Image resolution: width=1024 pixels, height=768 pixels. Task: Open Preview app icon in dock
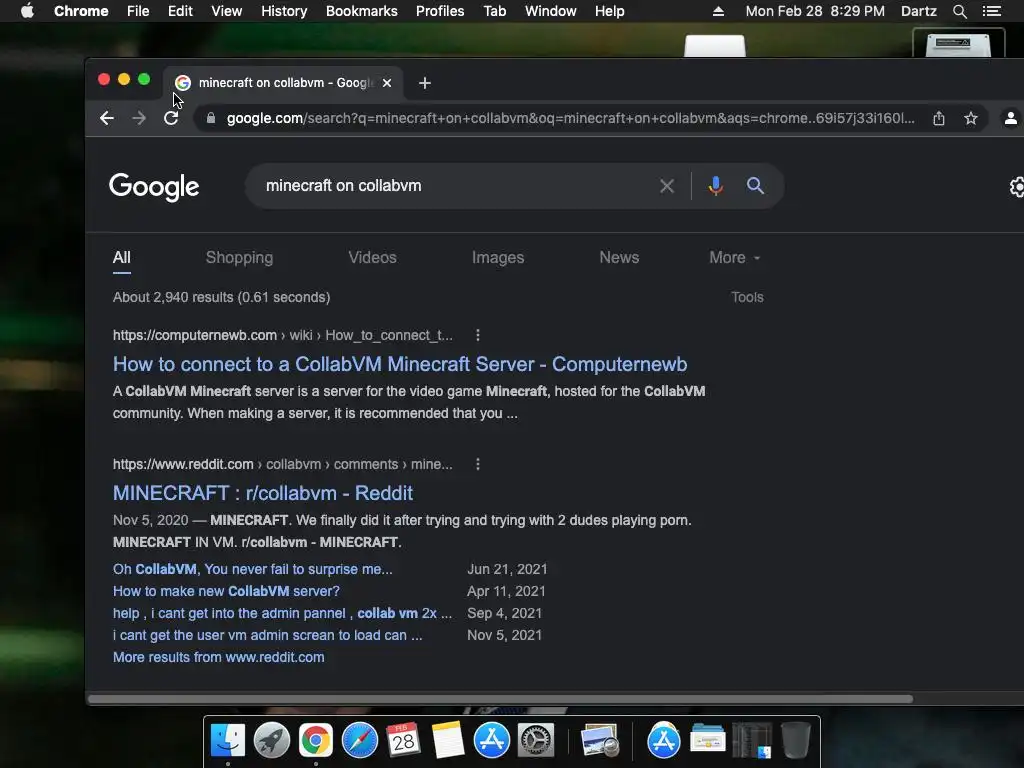click(600, 741)
